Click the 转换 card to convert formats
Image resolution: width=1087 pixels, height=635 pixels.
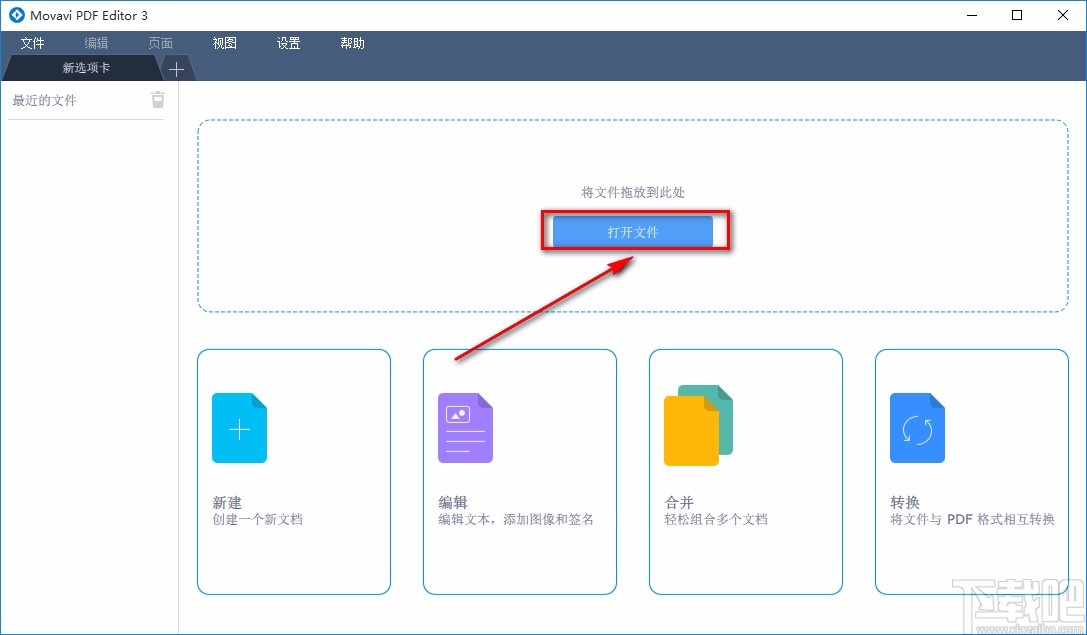click(x=971, y=472)
